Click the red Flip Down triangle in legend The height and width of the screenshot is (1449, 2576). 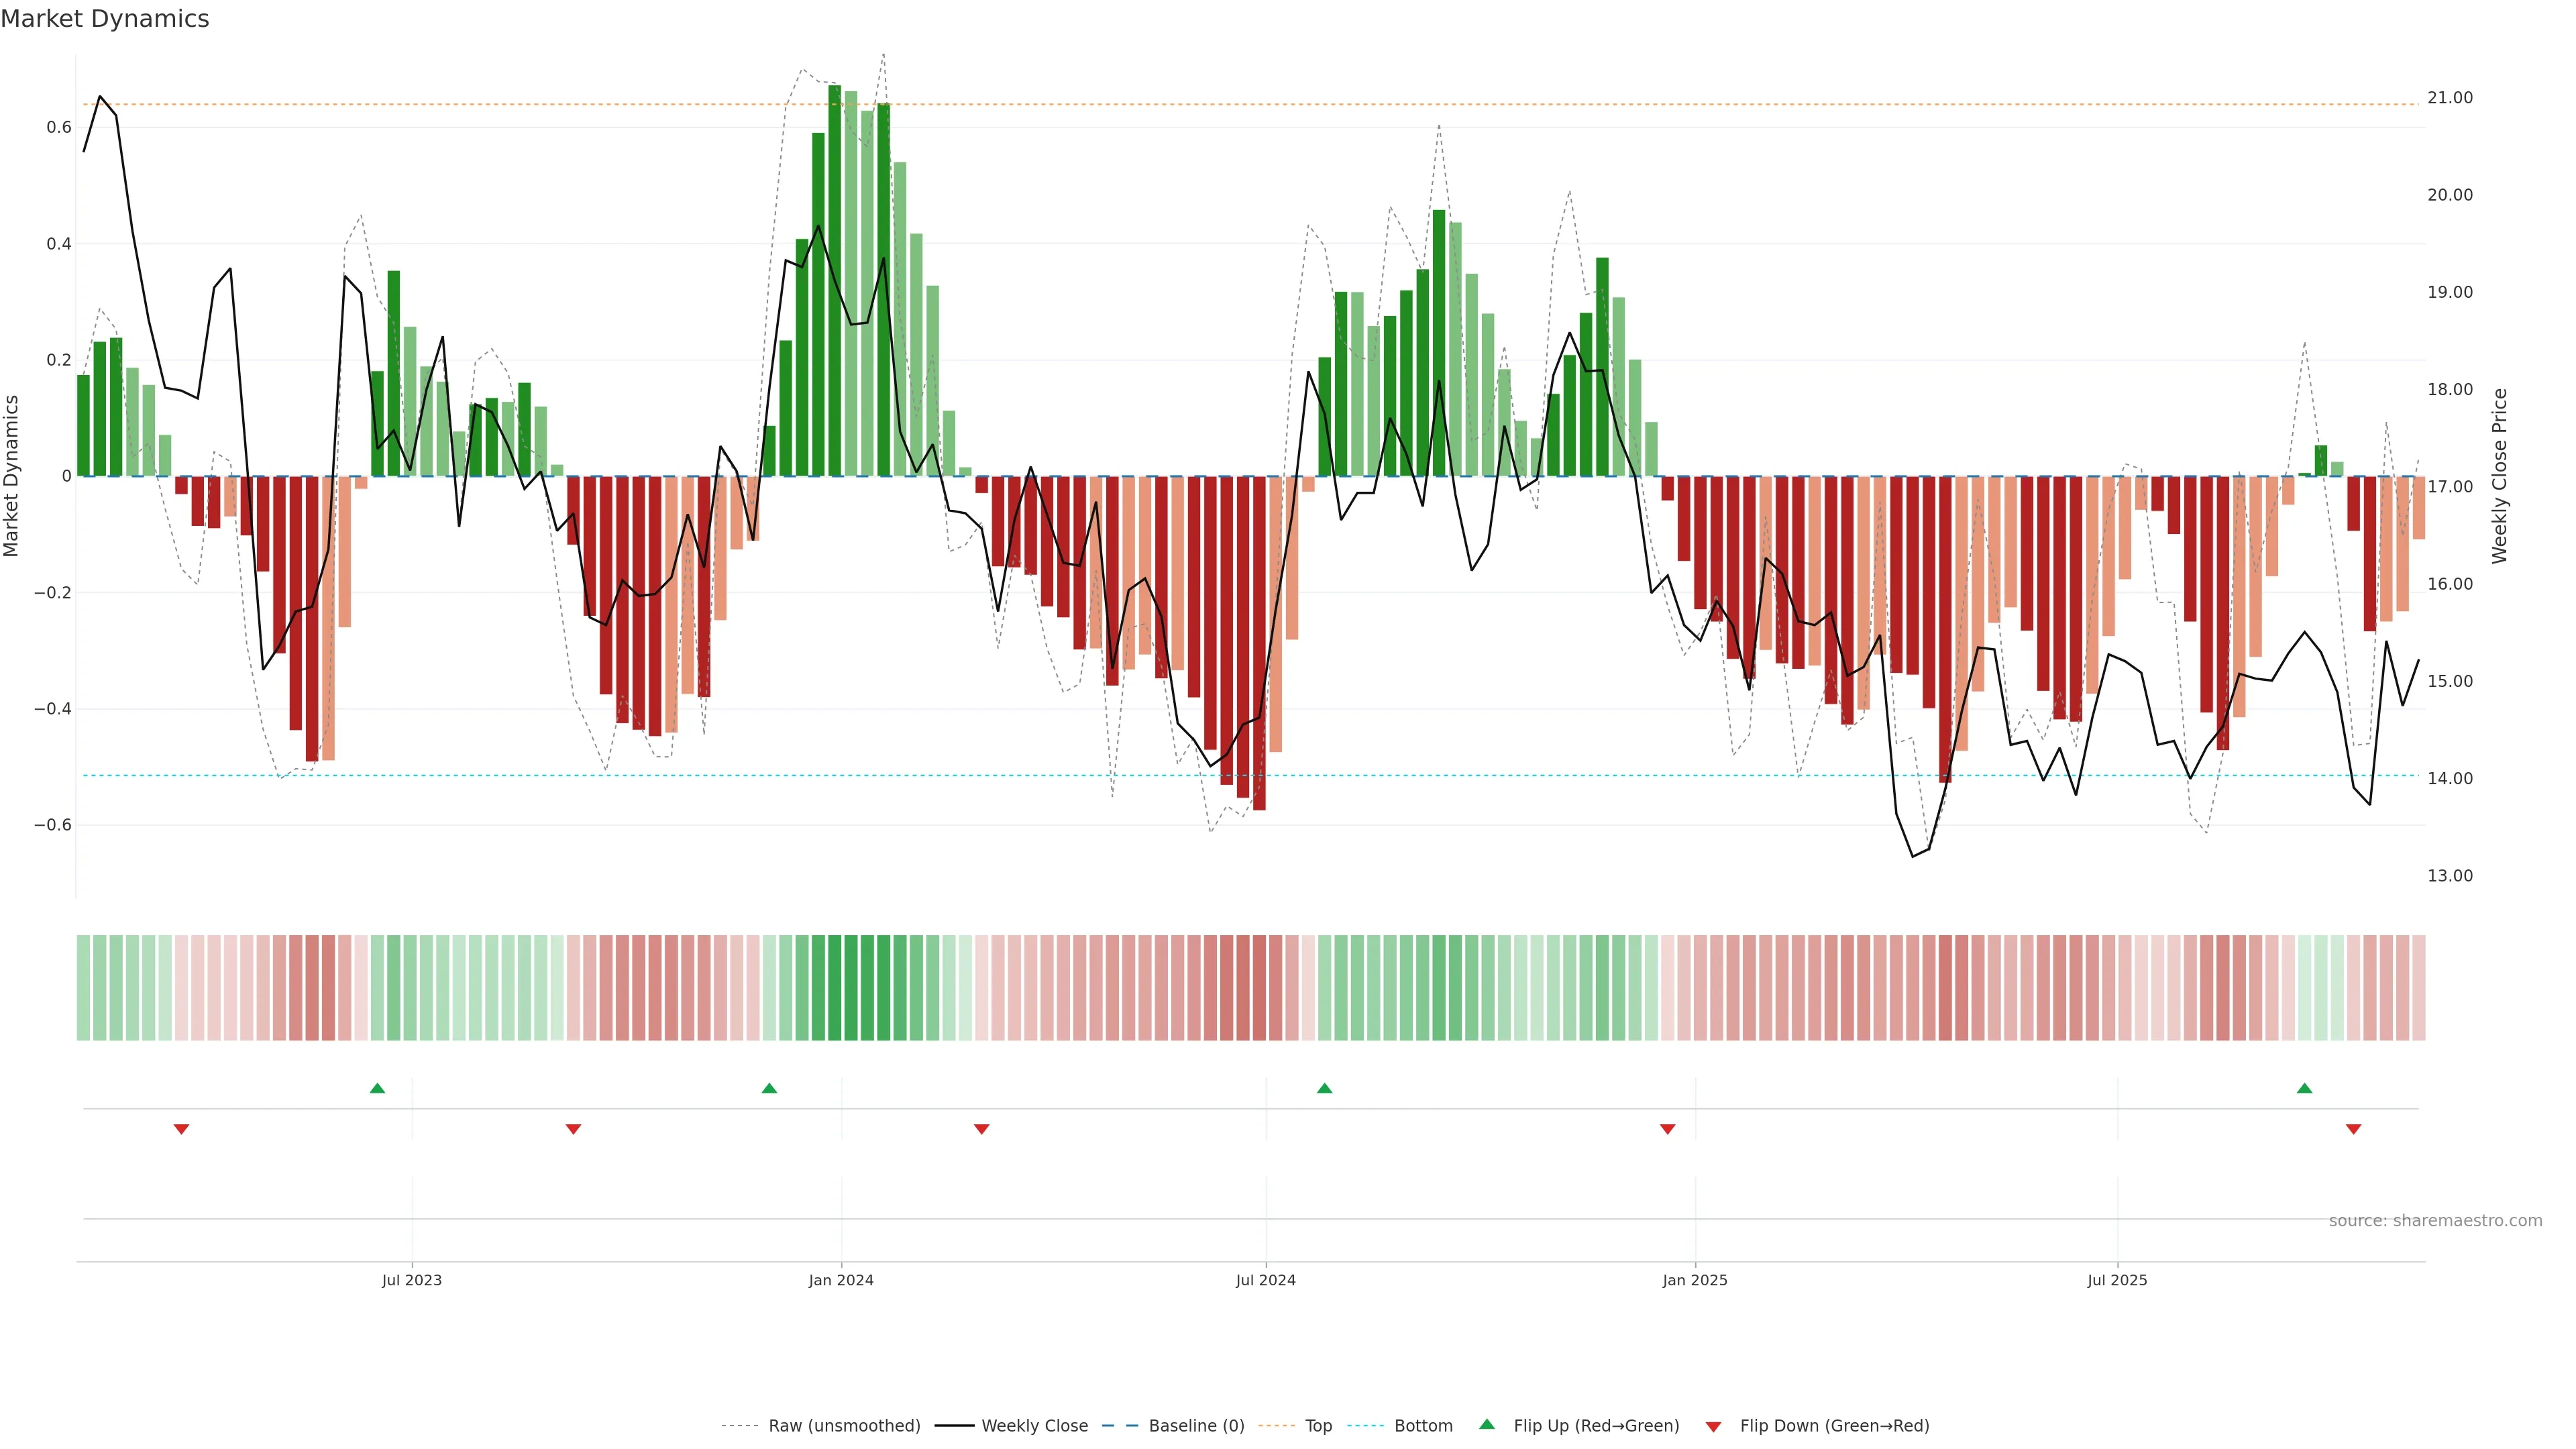[1713, 1426]
